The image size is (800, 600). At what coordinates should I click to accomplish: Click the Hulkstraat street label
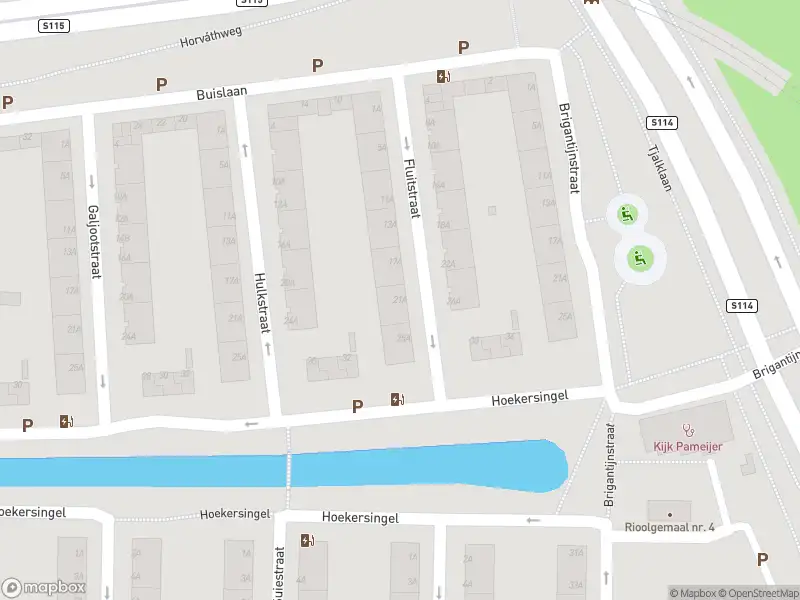[x=261, y=303]
